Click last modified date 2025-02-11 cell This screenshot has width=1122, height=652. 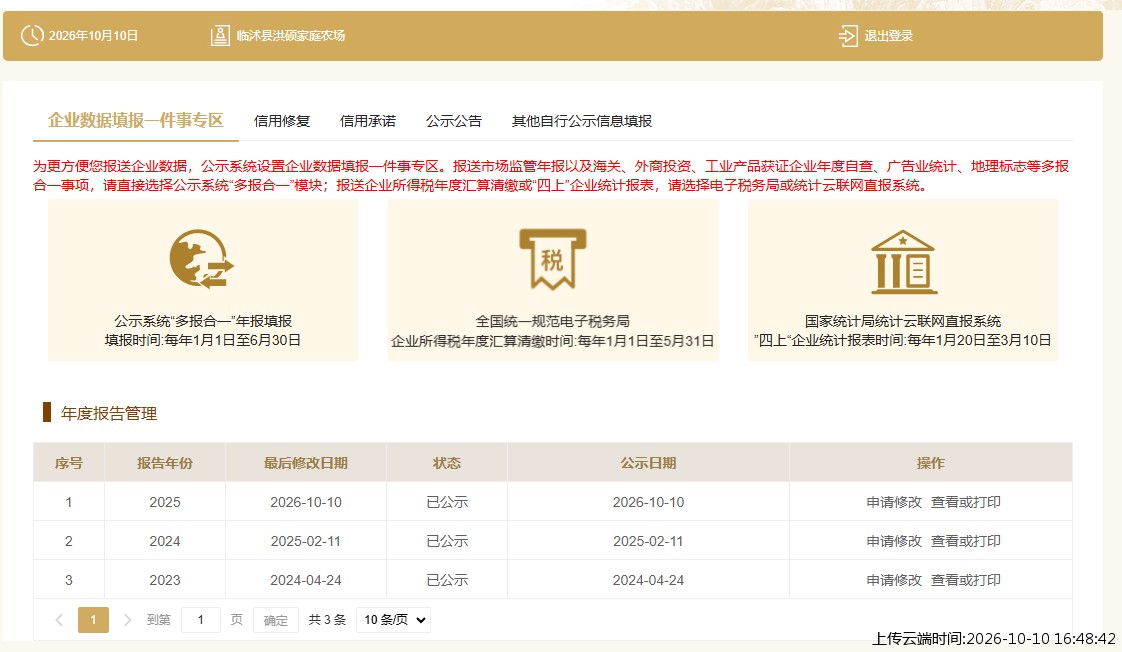pyautogui.click(x=306, y=541)
